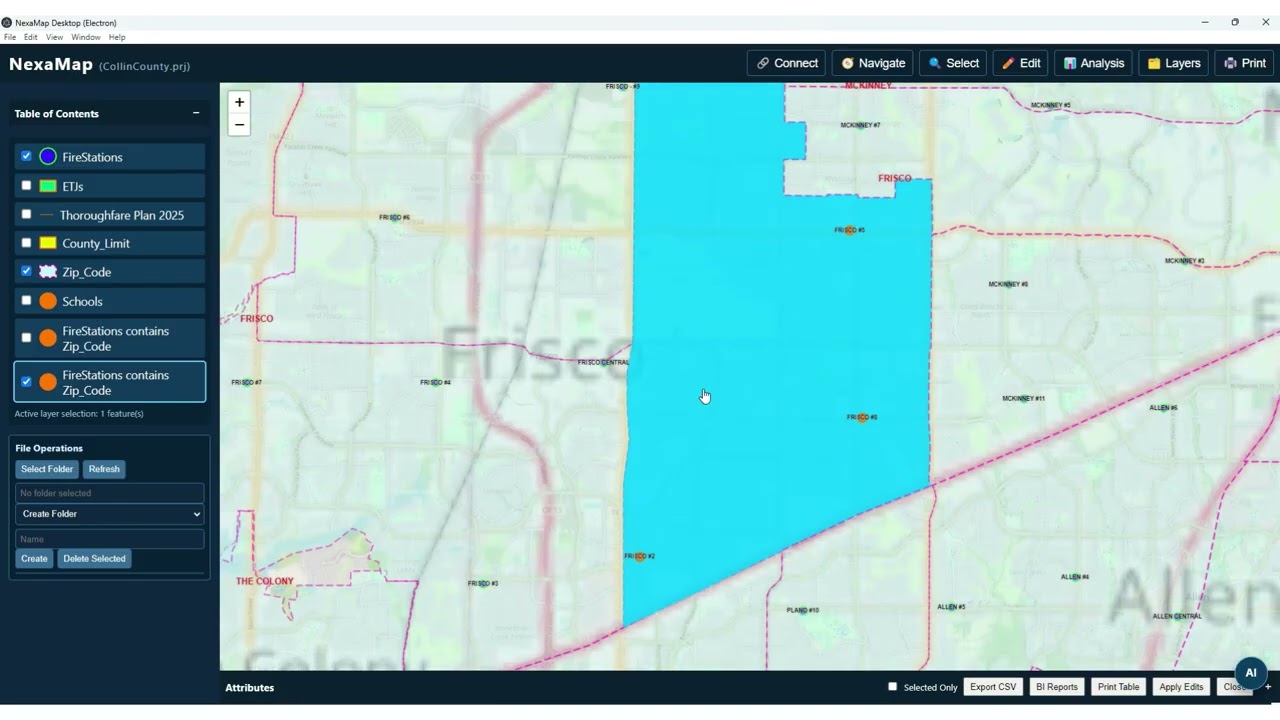
Task: Click the Create button
Action: point(34,559)
